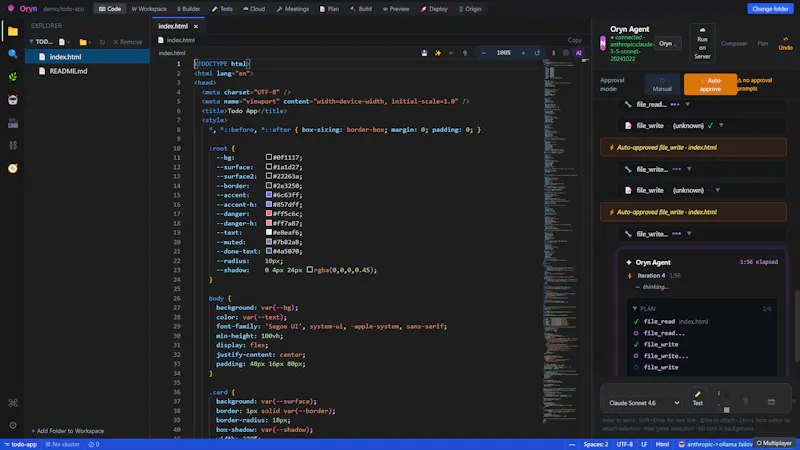
Task: Click the save icon in editor toolbar
Action: pos(424,53)
